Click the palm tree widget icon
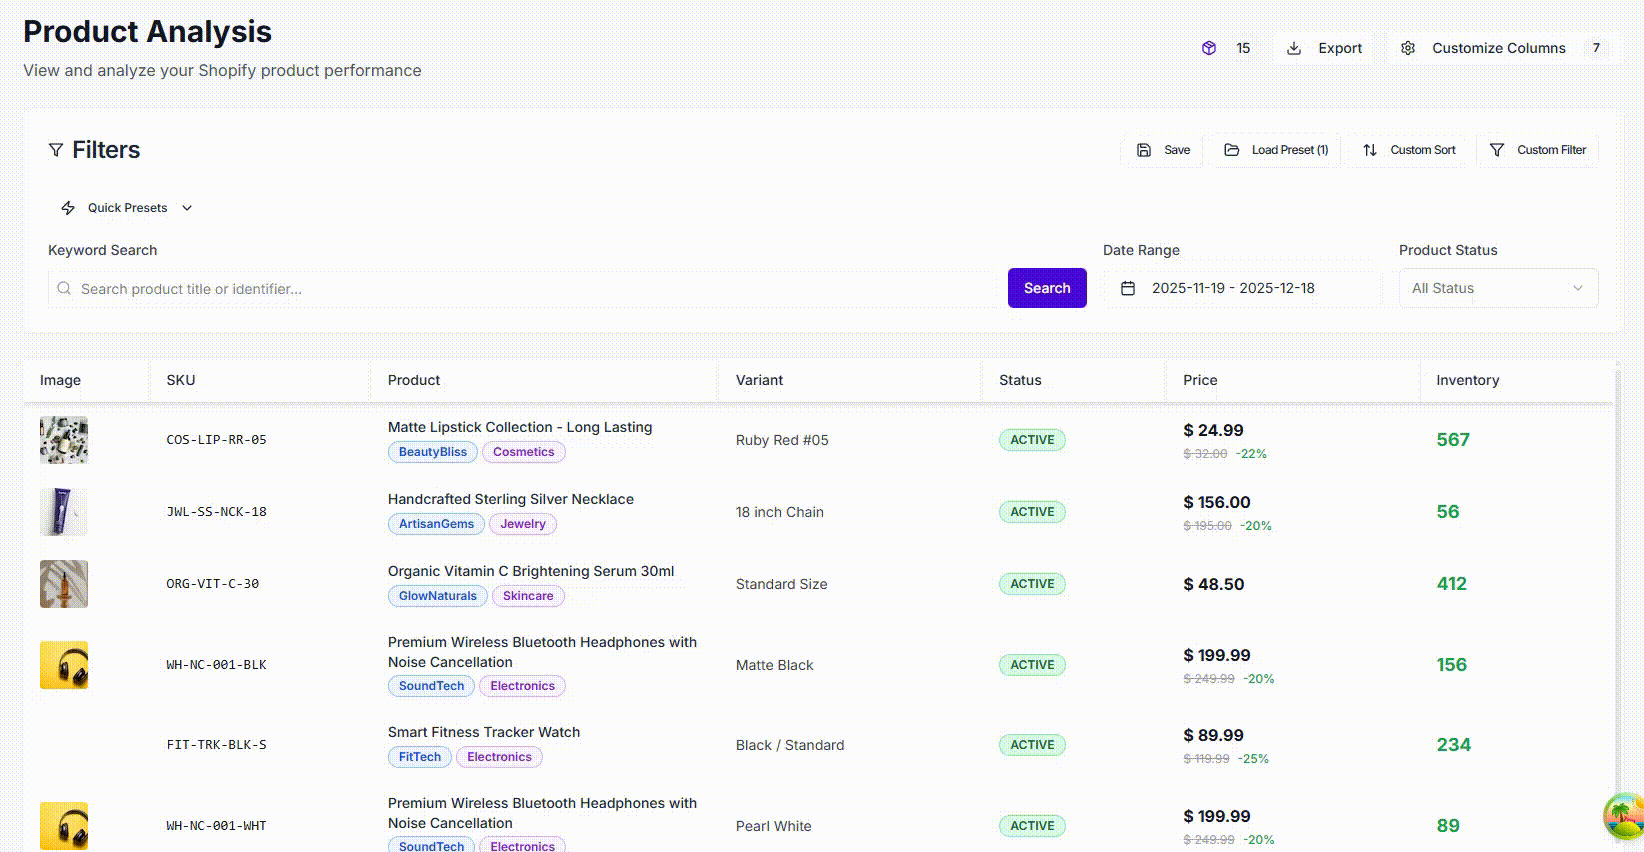This screenshot has height=852, width=1644. 1623,816
